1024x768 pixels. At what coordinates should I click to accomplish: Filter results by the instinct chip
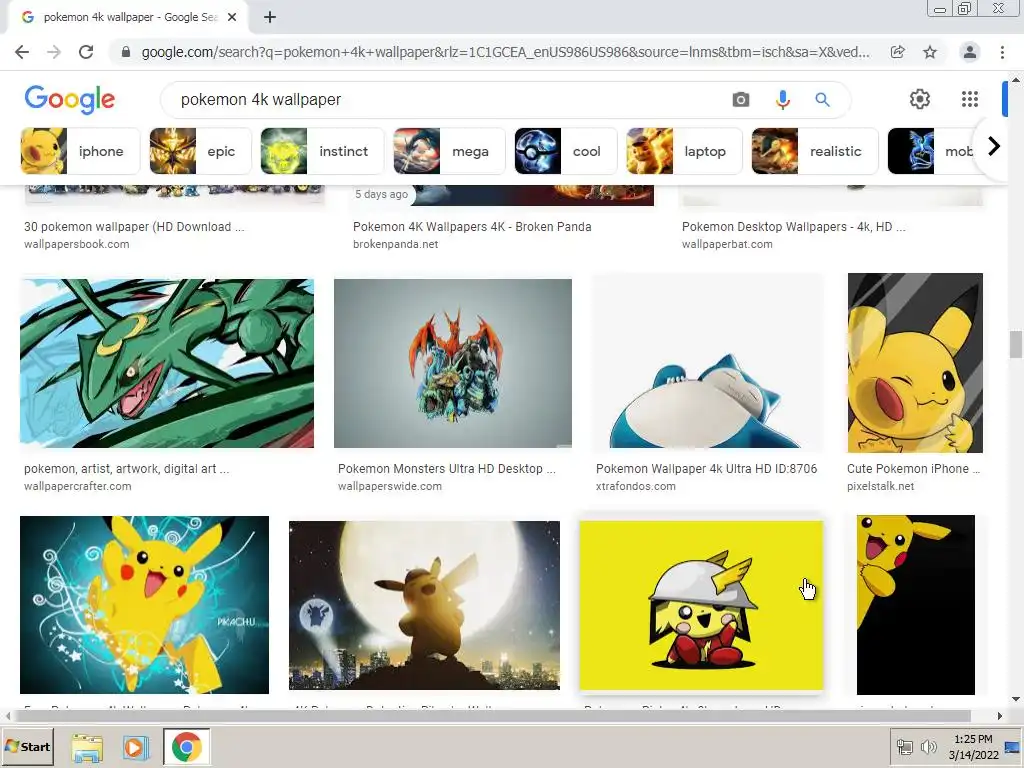coord(322,151)
